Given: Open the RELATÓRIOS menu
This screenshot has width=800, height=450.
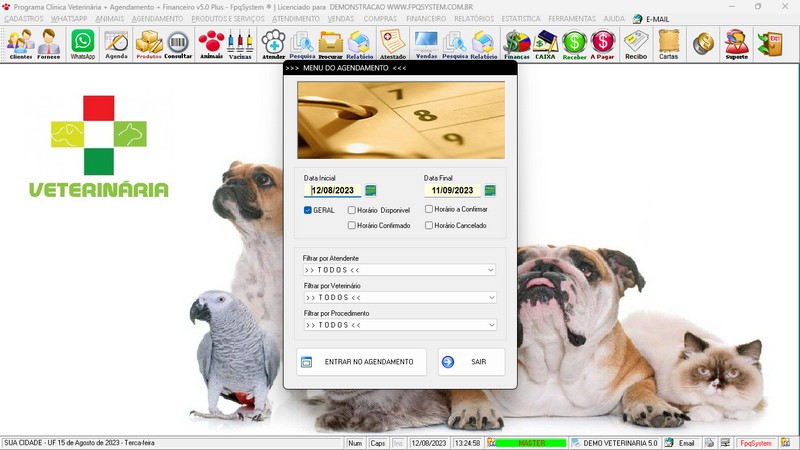Looking at the screenshot, I should pos(475,19).
